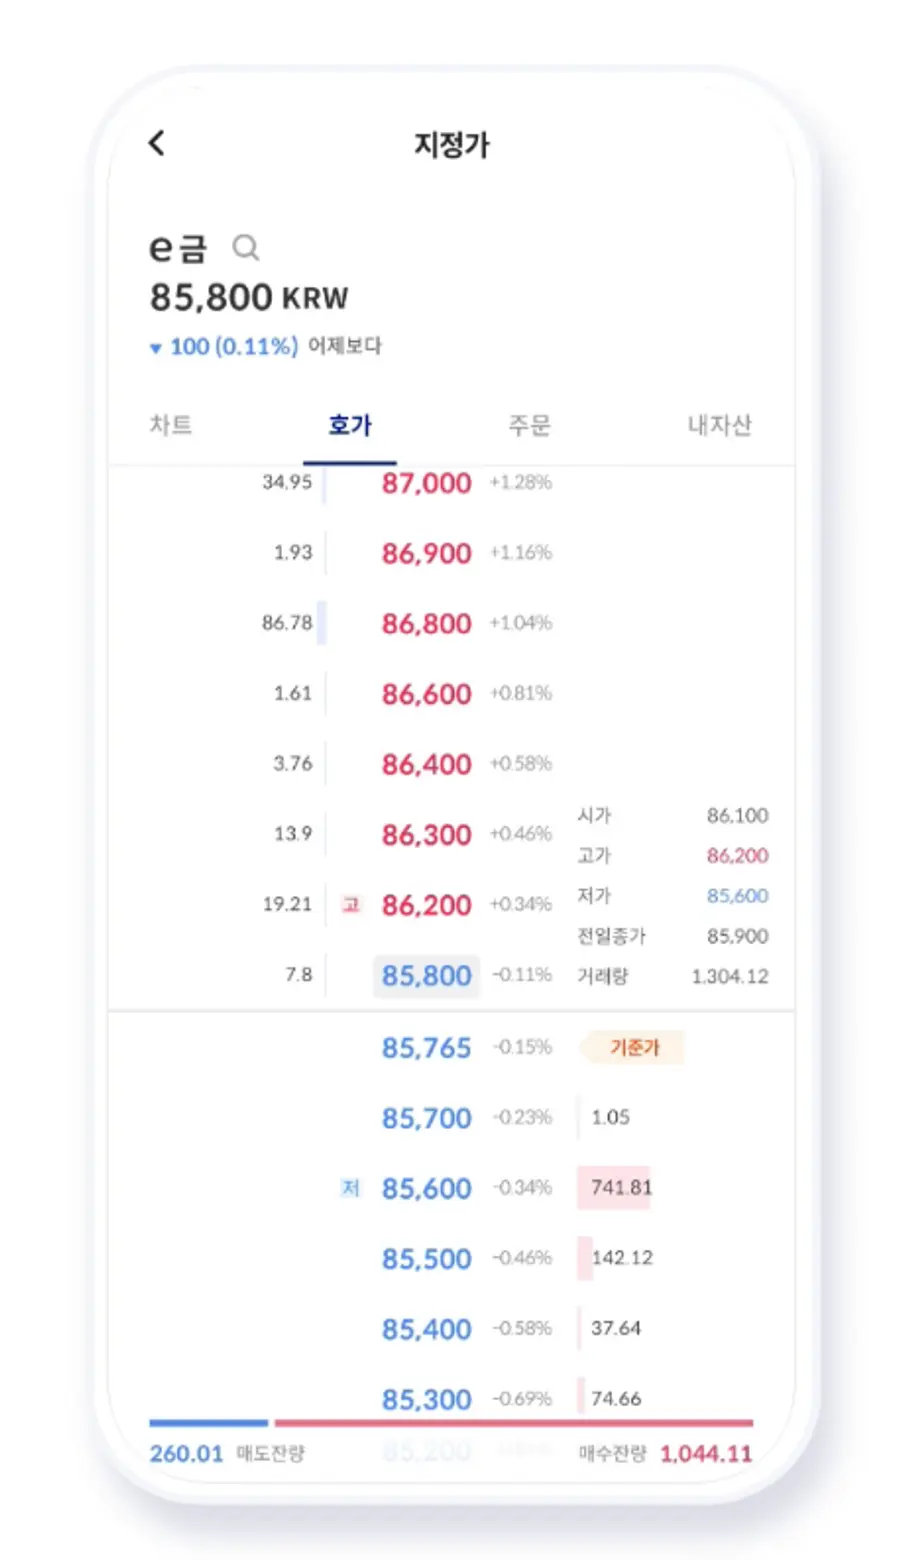Click the 86.78 ask volume bar
900x1560 pixels.
tap(321, 623)
